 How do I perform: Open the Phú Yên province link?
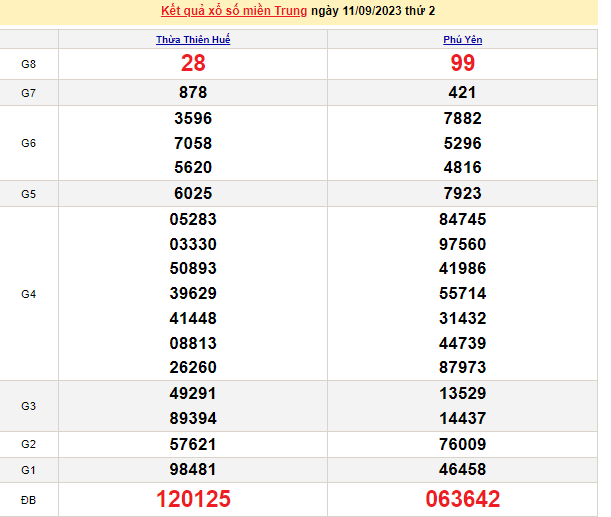(462, 40)
